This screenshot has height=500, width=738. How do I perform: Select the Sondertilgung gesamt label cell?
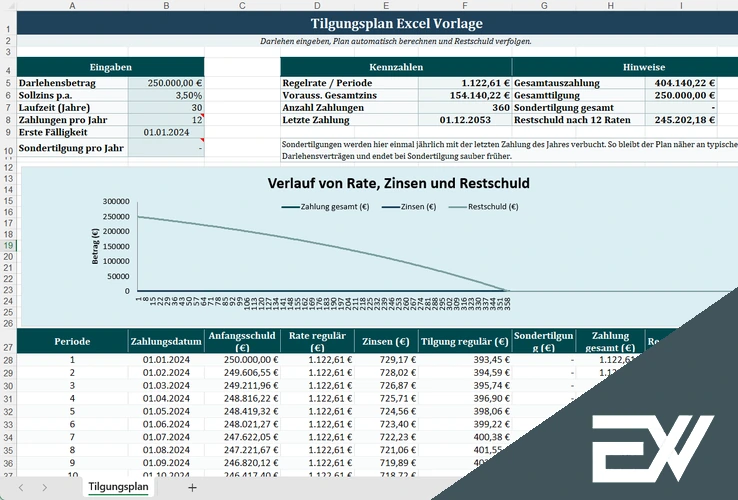click(x=578, y=107)
